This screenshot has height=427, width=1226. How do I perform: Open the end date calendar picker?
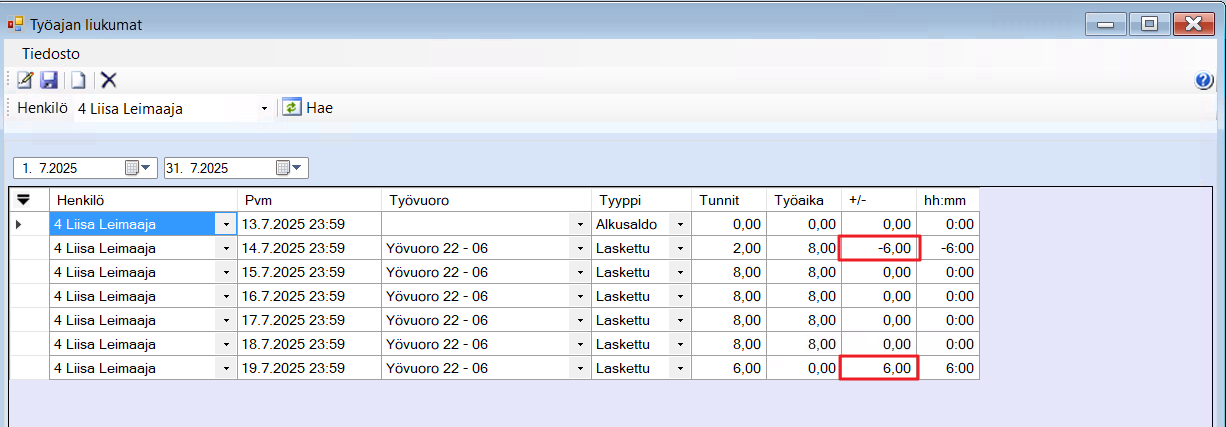tap(290, 168)
